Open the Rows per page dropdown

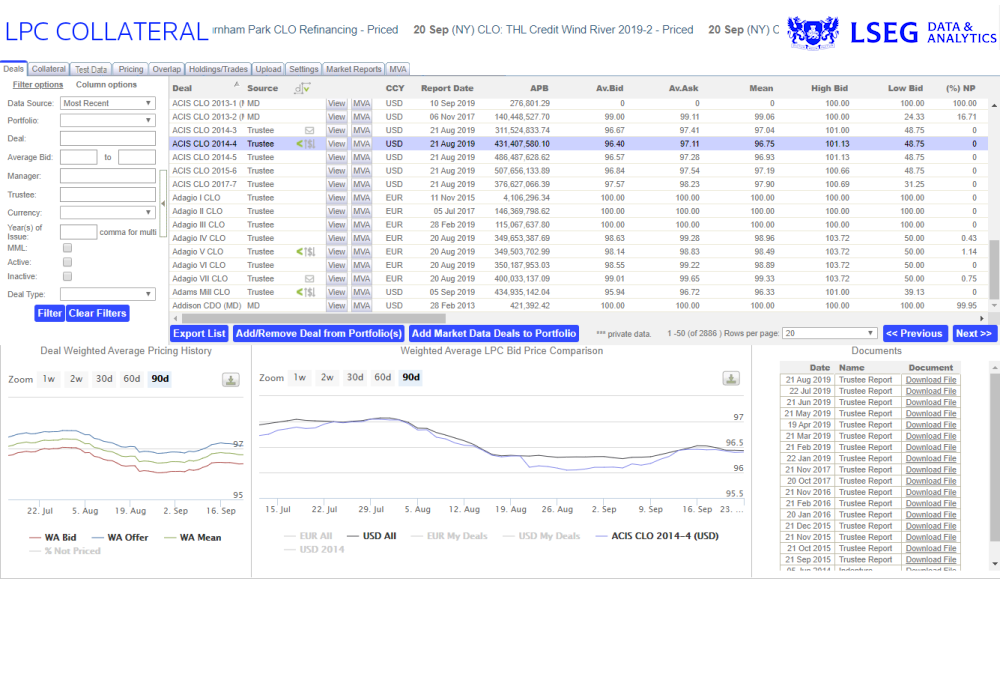pyautogui.click(x=829, y=333)
